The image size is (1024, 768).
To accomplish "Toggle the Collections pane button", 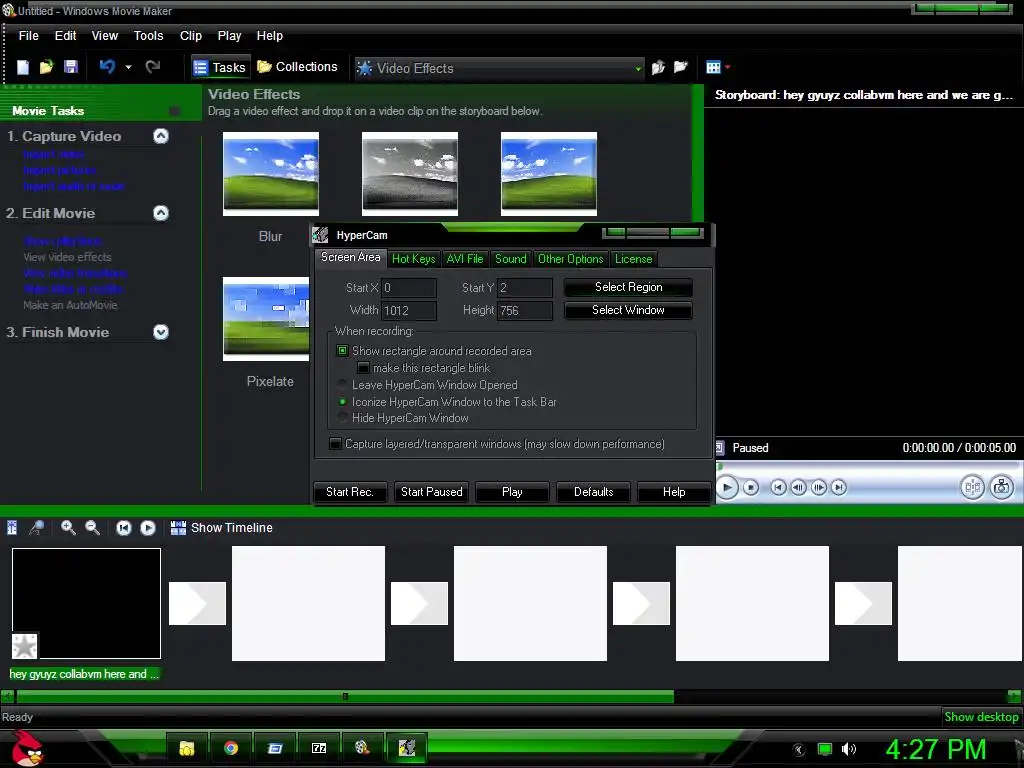I will (298, 67).
